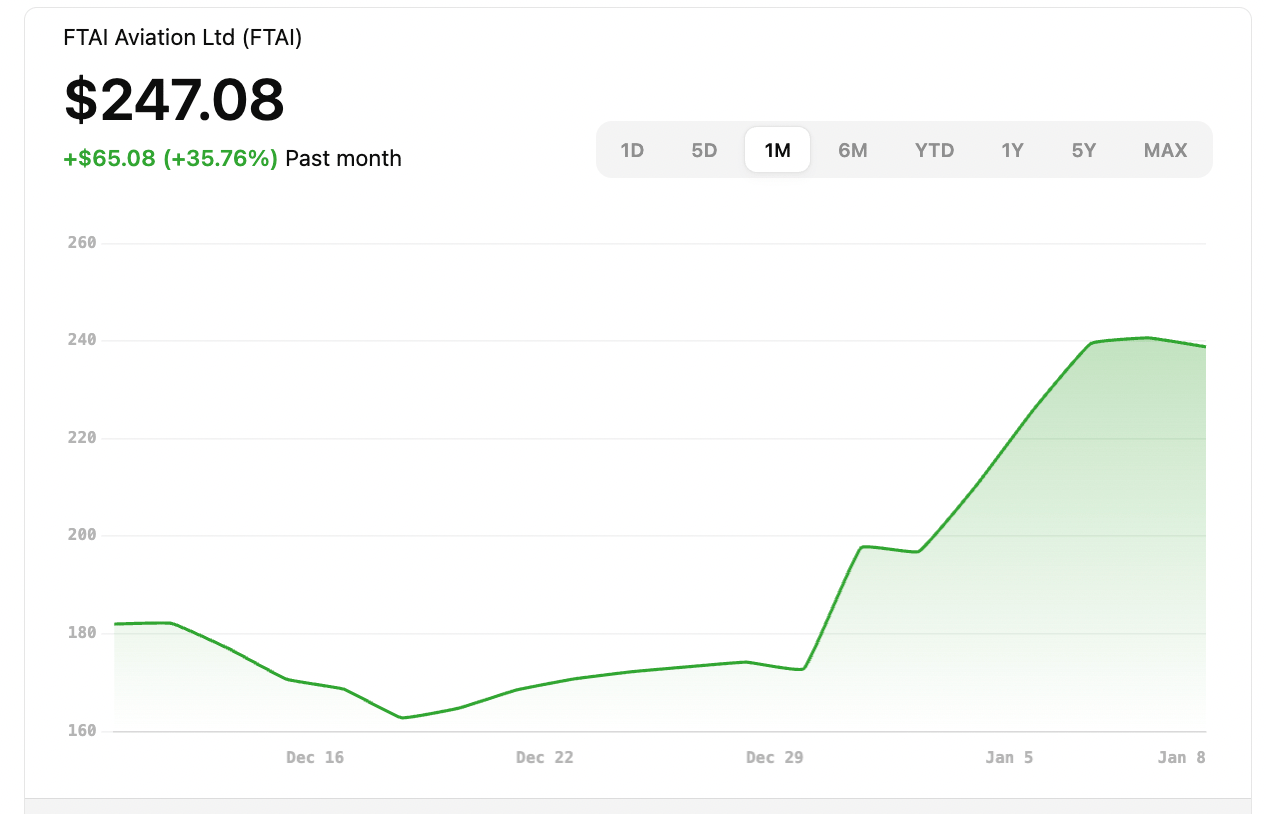Click the 180 y-axis label
The image size is (1266, 814).
pos(83,633)
